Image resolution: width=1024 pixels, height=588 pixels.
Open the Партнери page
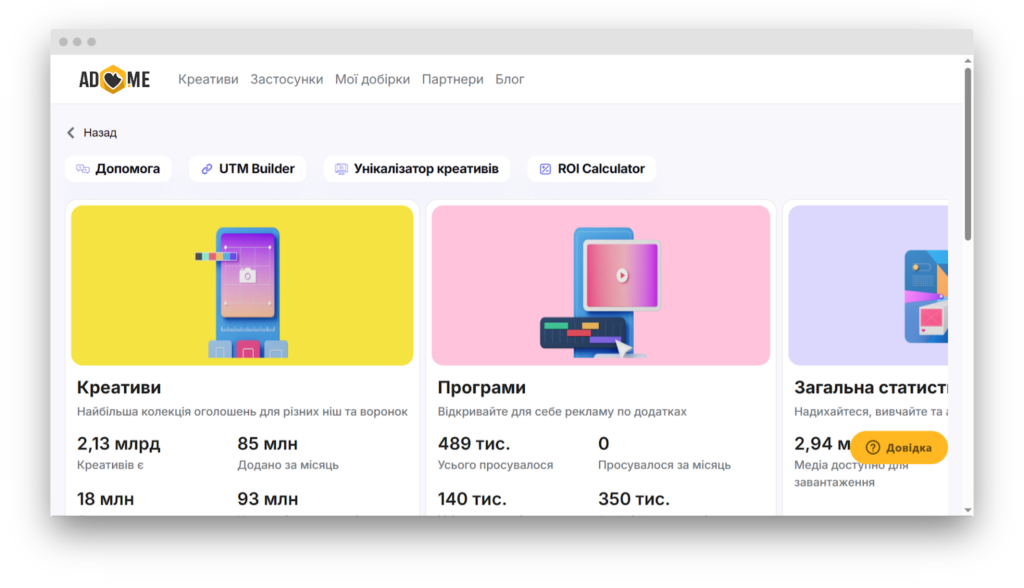click(x=452, y=79)
